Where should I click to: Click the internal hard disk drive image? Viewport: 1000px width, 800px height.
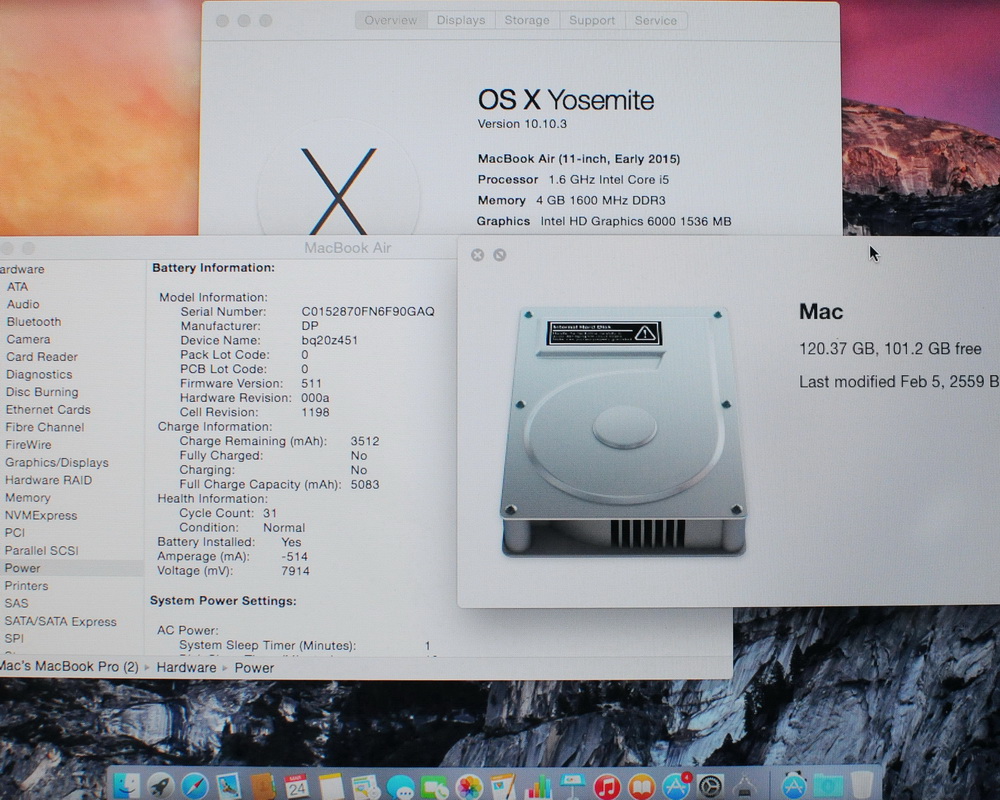pos(623,432)
